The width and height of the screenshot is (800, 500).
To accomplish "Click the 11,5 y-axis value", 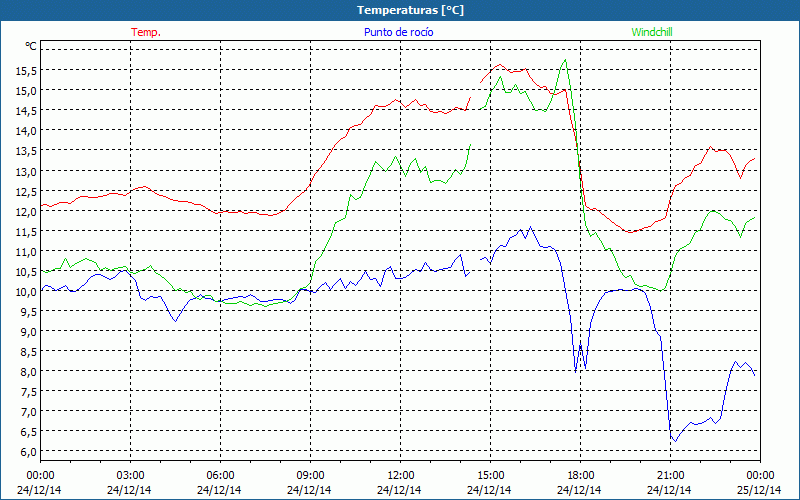I will [x=27, y=231].
